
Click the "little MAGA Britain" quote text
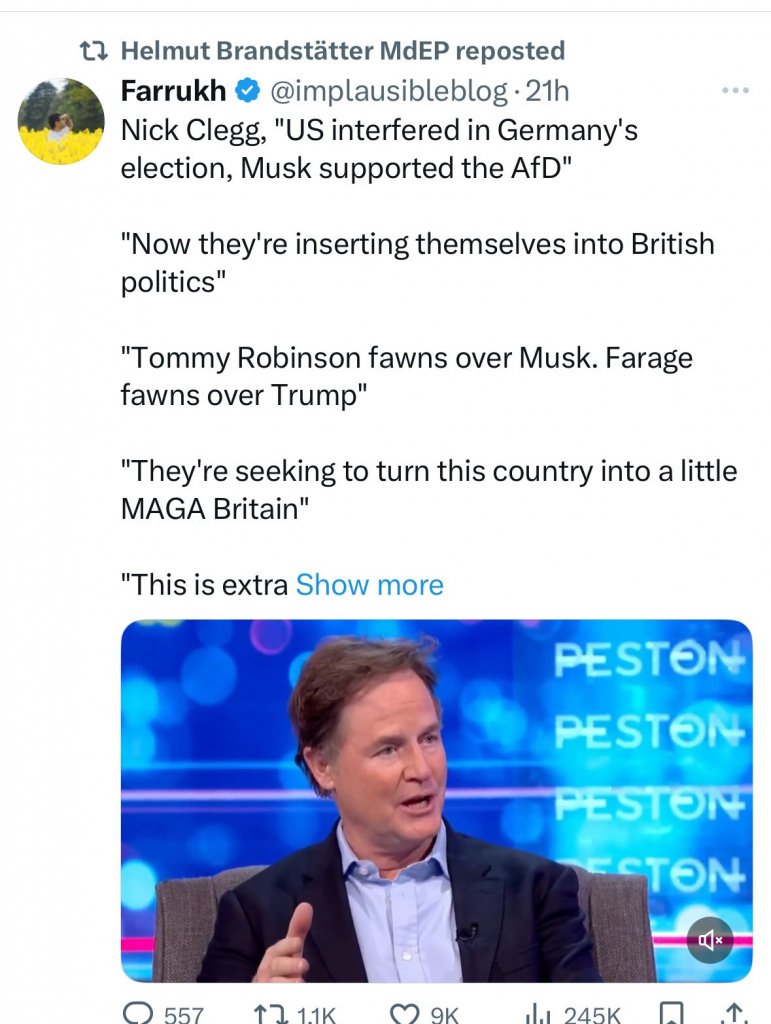[428, 490]
